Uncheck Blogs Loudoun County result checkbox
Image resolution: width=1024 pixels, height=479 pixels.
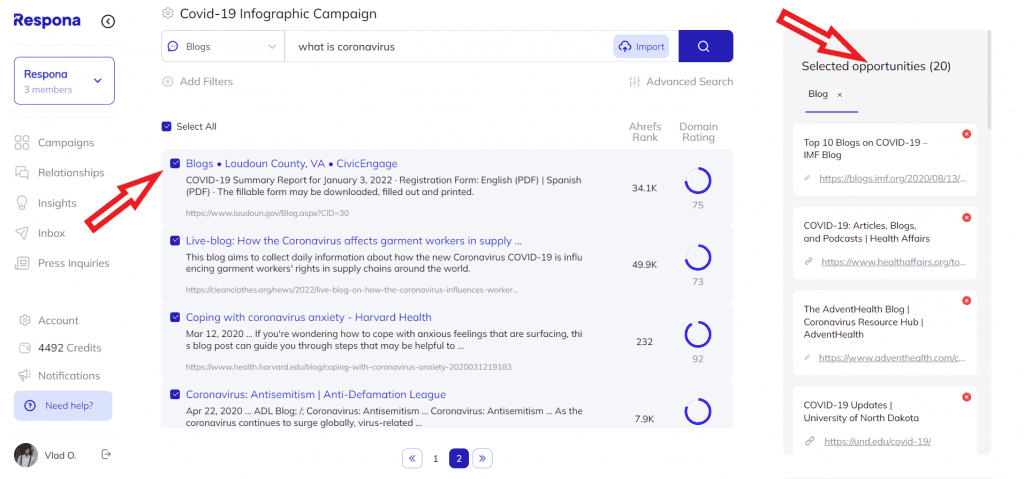click(x=175, y=163)
